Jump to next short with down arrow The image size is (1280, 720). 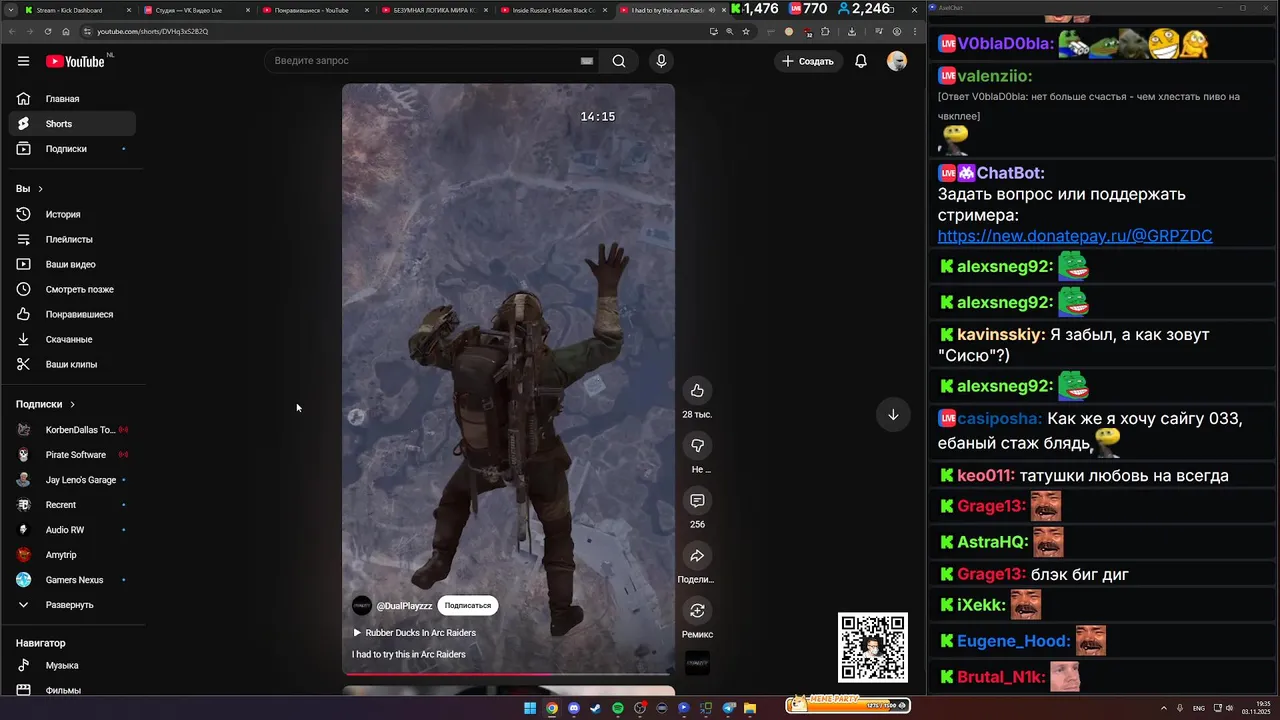pyautogui.click(x=893, y=415)
